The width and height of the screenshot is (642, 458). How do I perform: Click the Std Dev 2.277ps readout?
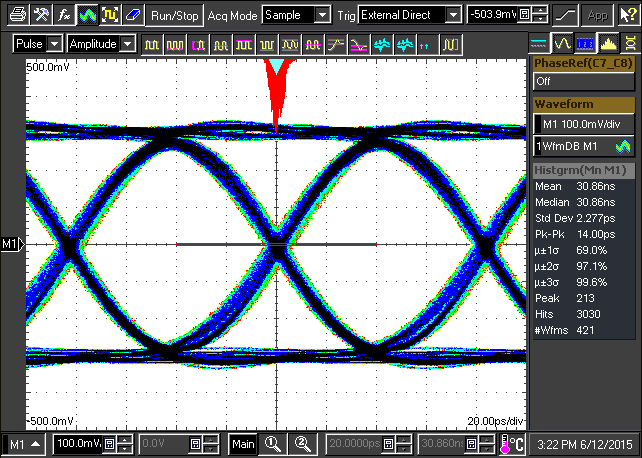pyautogui.click(x=575, y=218)
